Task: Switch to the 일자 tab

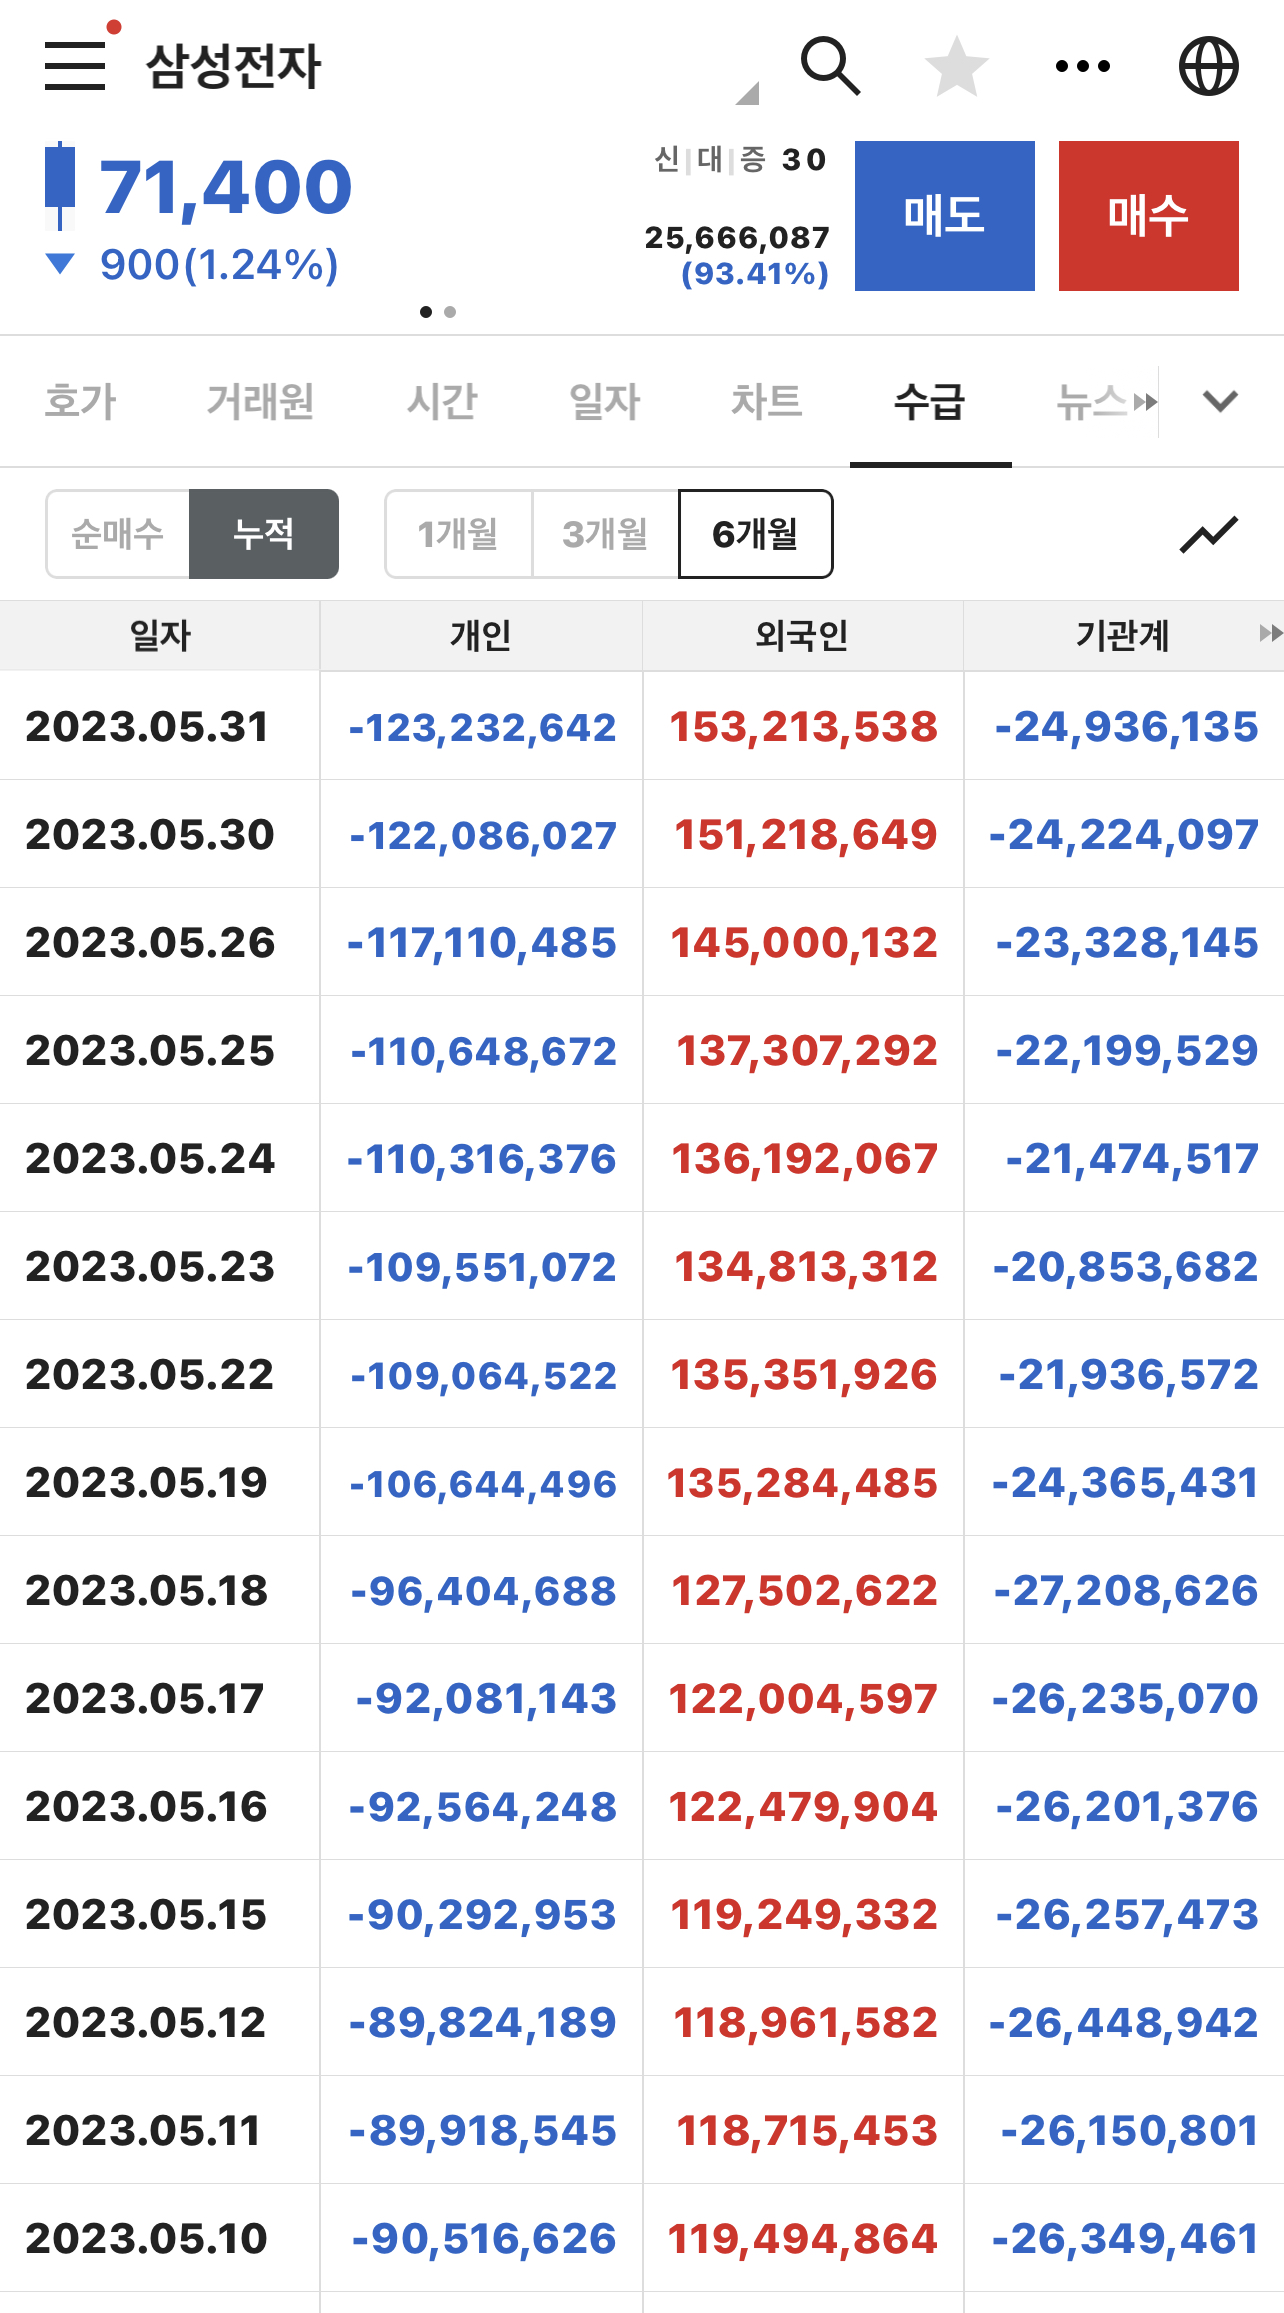Action: click(604, 401)
